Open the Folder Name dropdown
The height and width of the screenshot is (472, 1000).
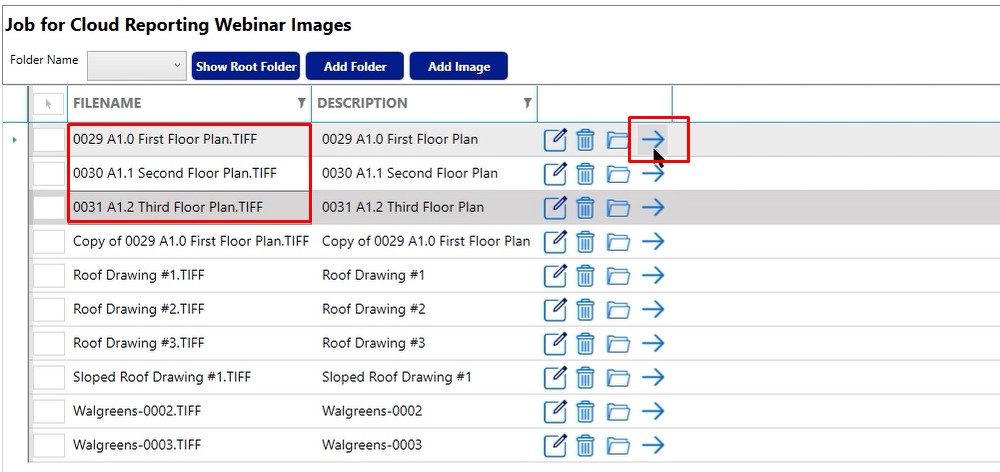(x=136, y=66)
